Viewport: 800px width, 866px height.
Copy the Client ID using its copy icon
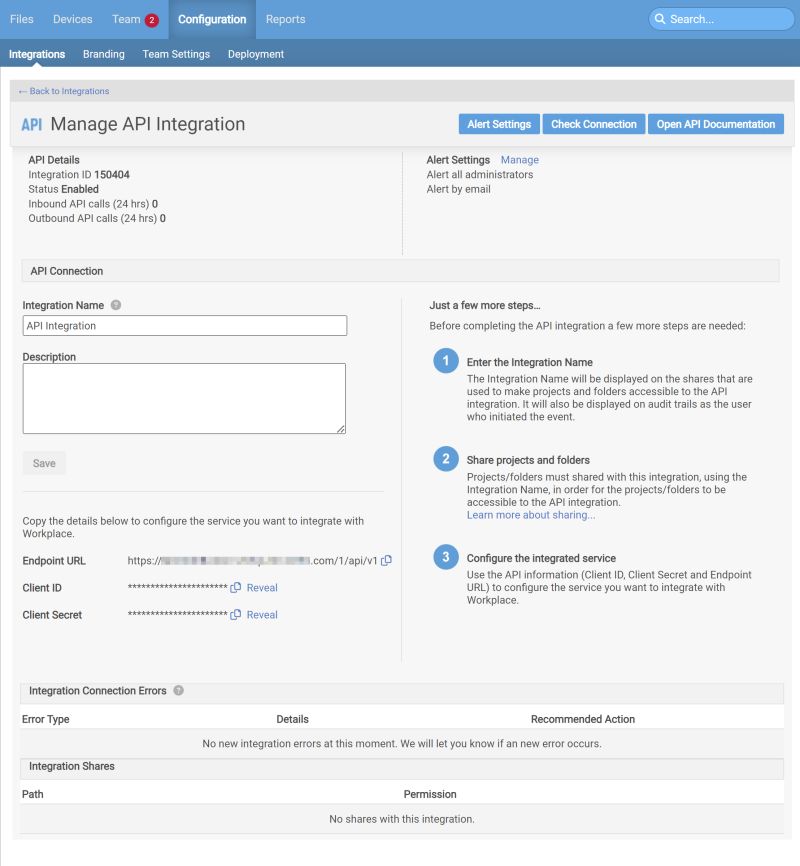click(237, 588)
